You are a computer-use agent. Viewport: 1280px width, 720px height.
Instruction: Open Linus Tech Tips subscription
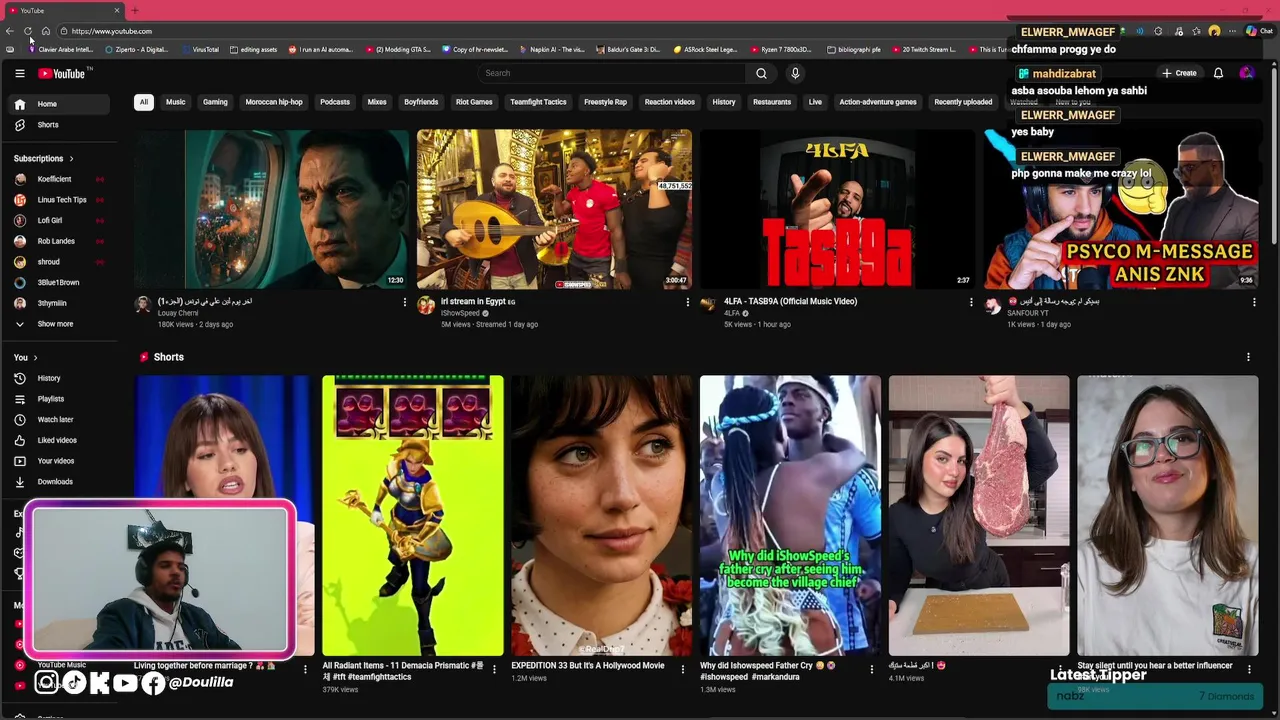tap(60, 200)
